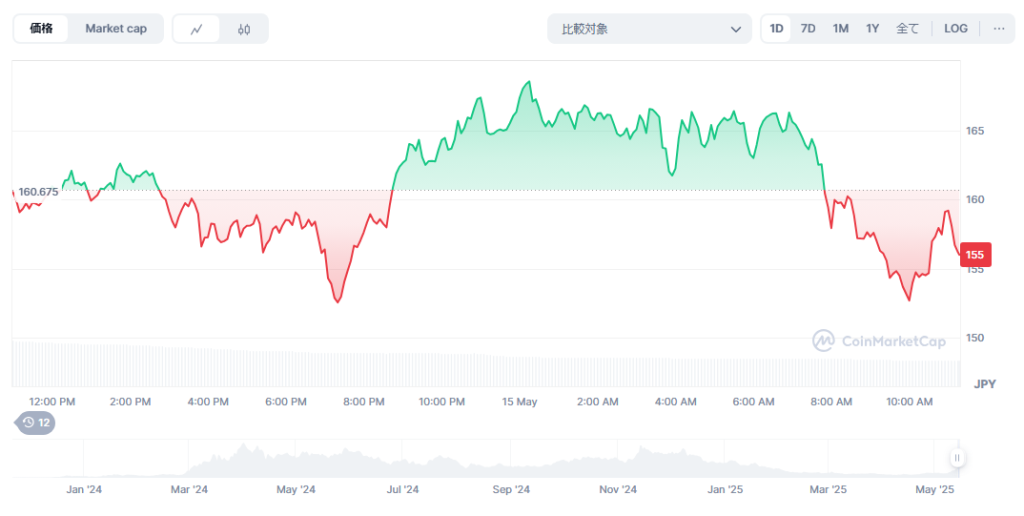Toggle LOG scale on the chart
Screen dimensions: 1024x516
tap(955, 29)
